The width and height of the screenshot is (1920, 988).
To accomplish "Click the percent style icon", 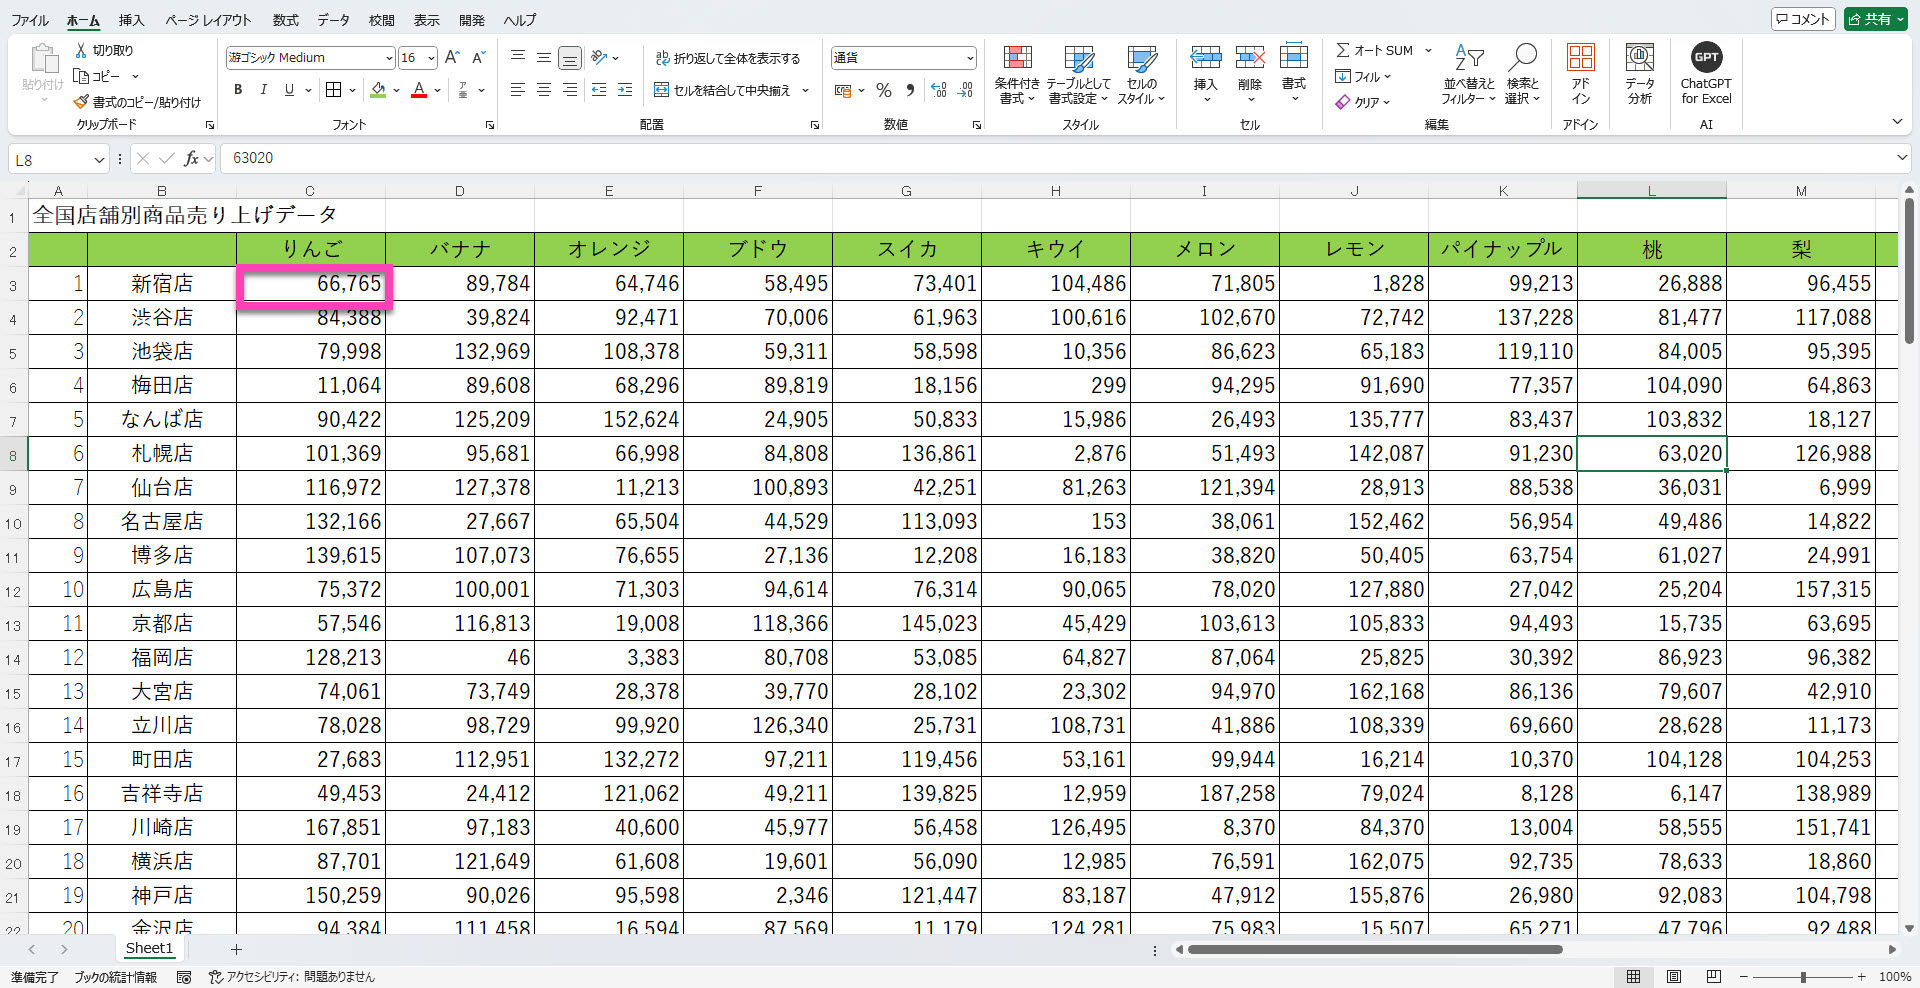I will (x=883, y=91).
